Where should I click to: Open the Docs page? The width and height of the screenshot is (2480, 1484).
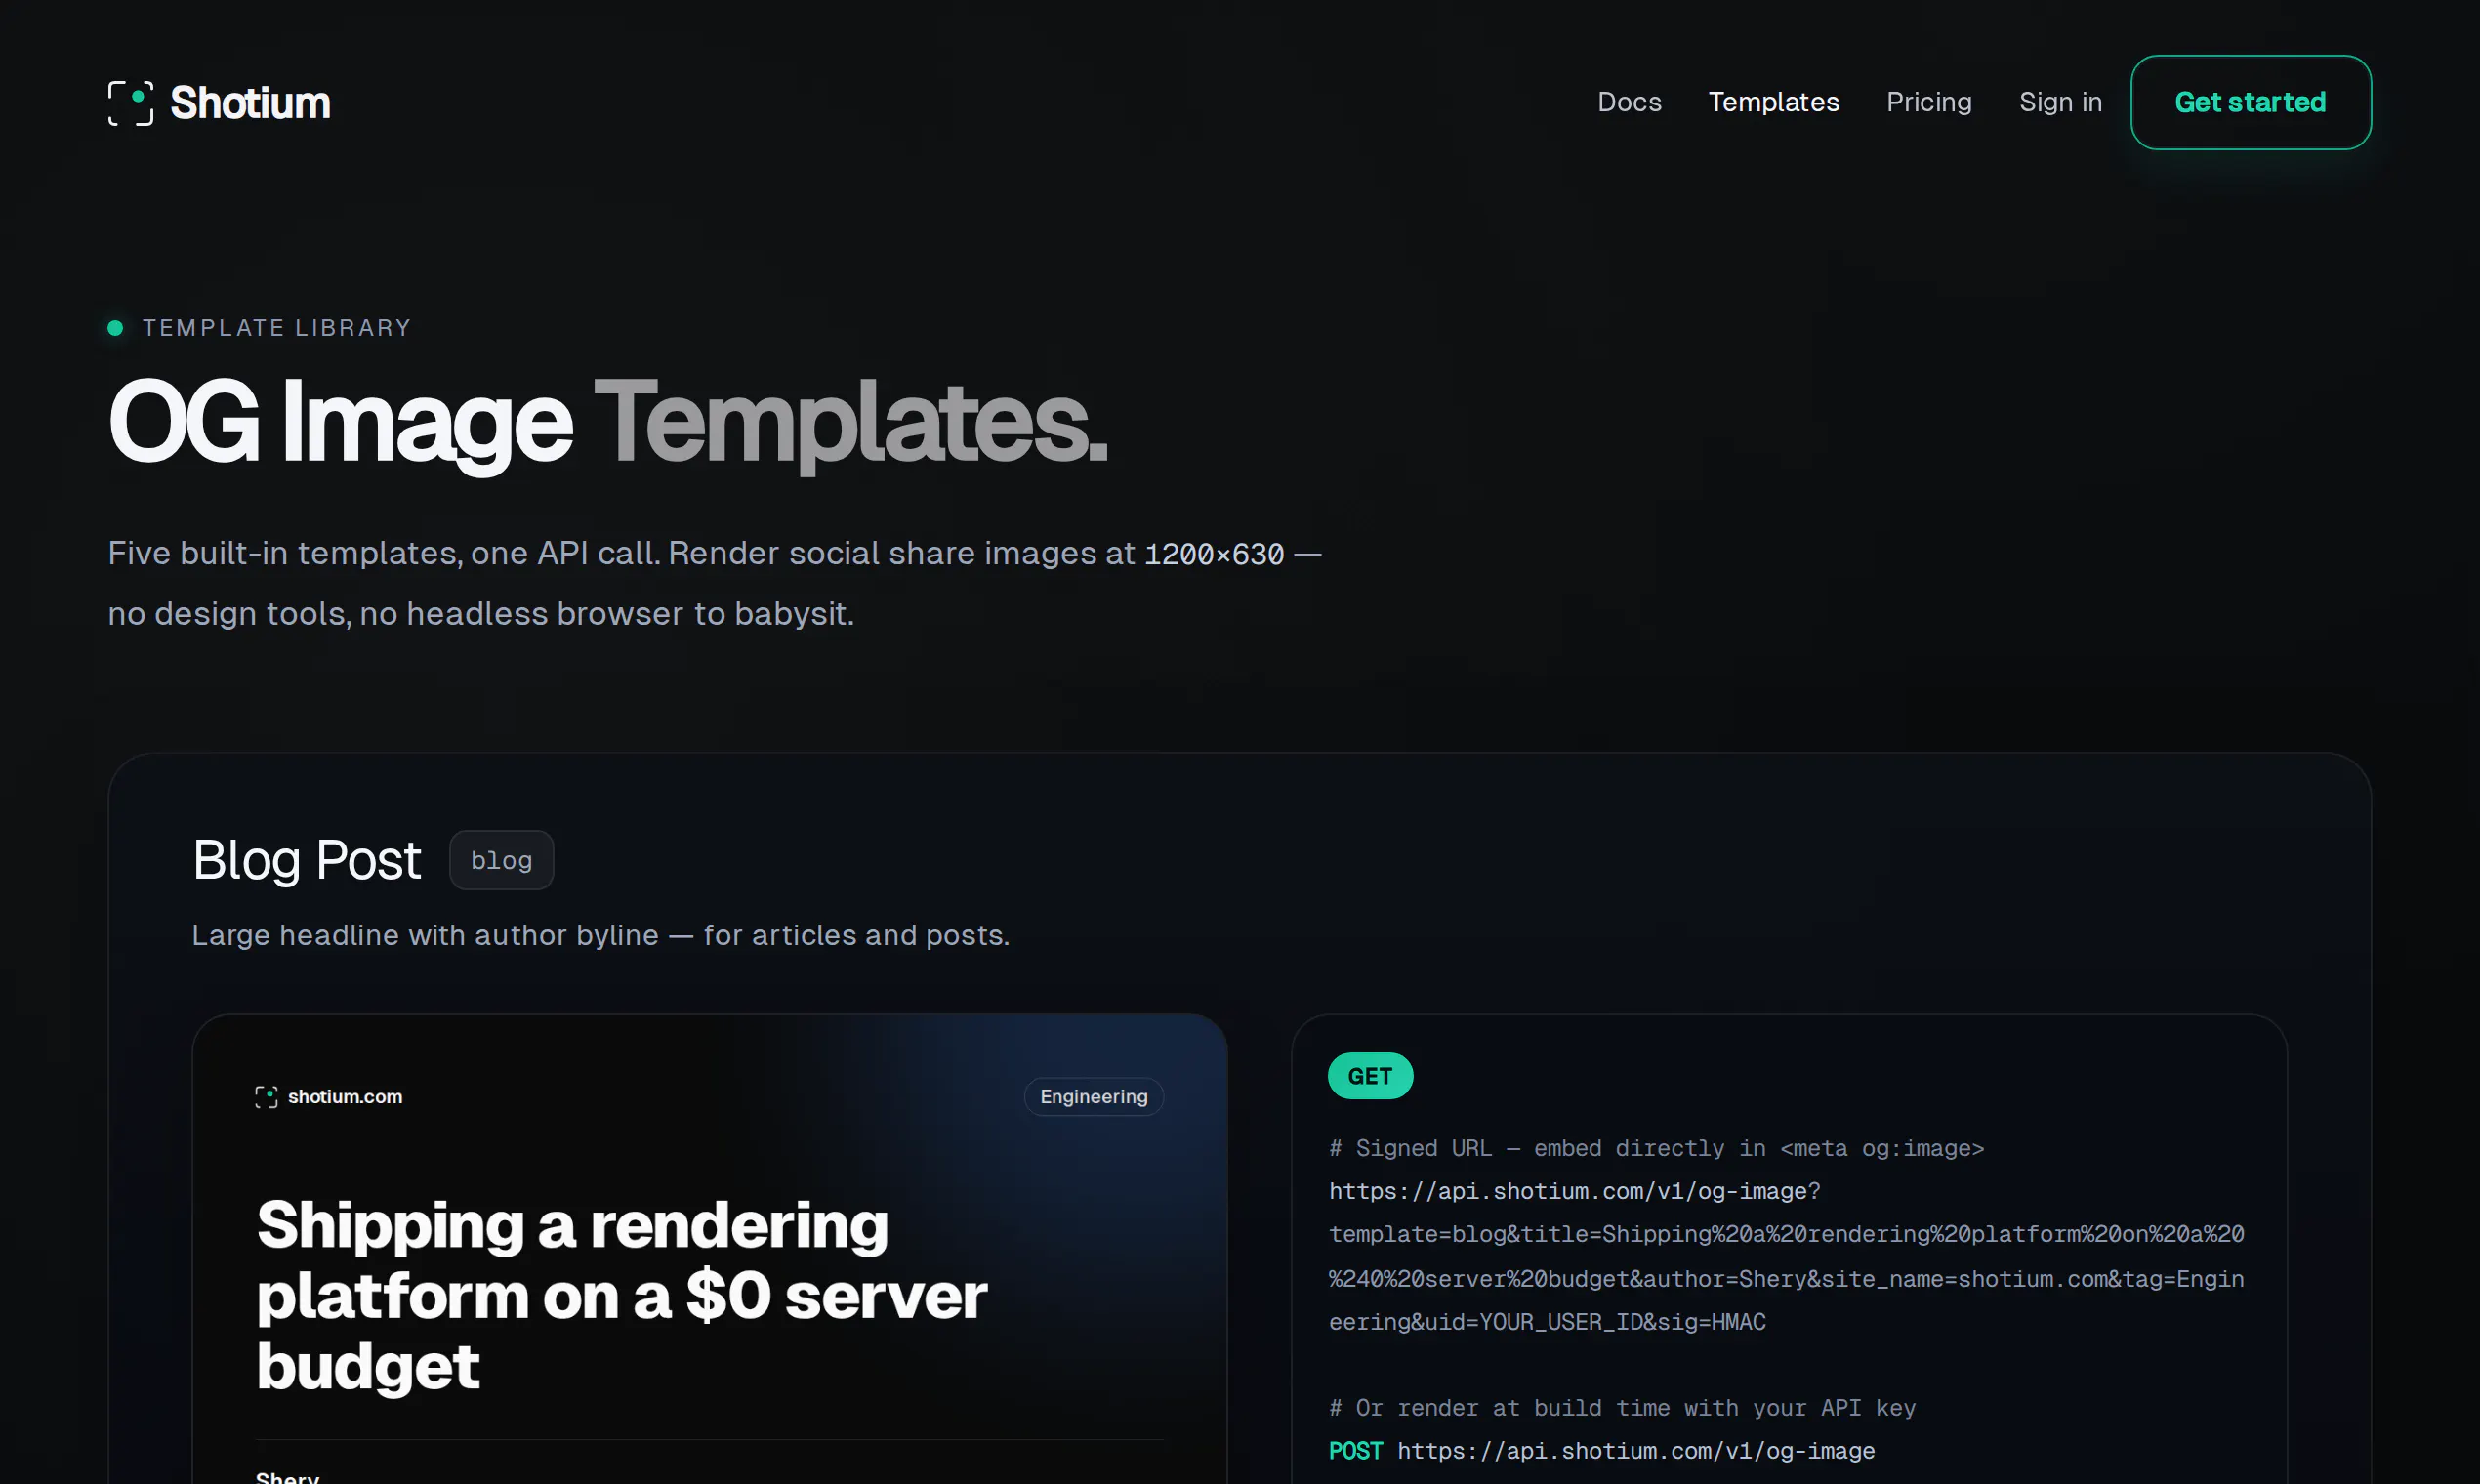[1629, 102]
